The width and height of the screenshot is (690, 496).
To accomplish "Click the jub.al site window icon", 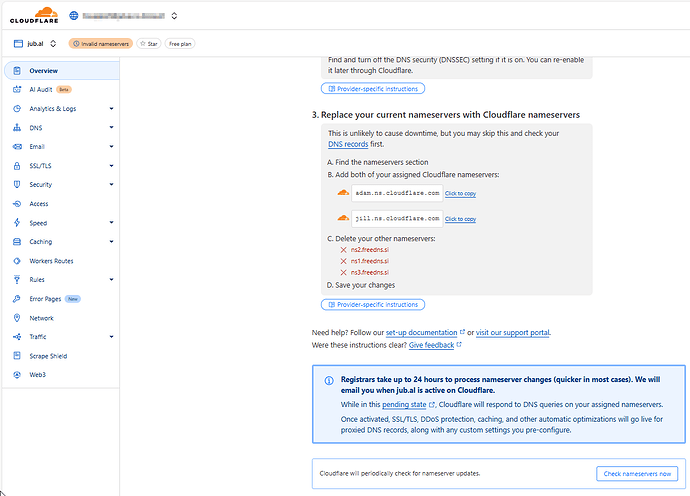I will (18, 44).
